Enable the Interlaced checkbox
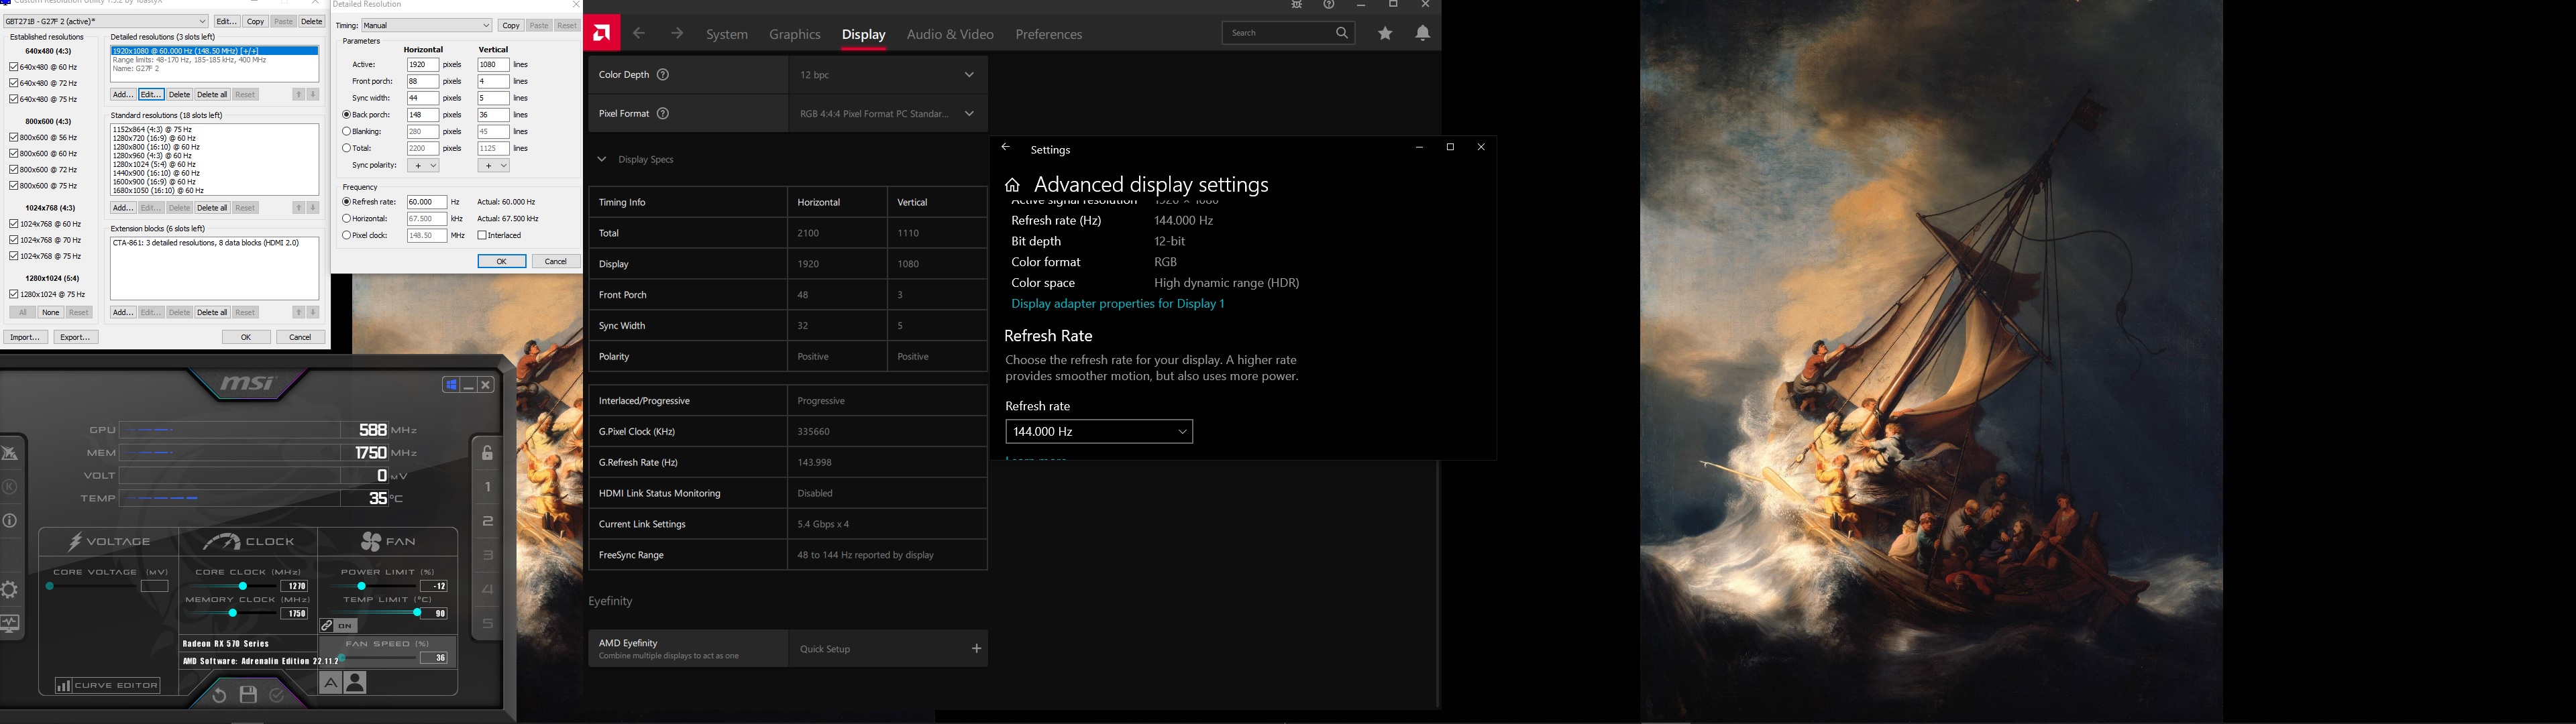The height and width of the screenshot is (724, 2576). [482, 235]
